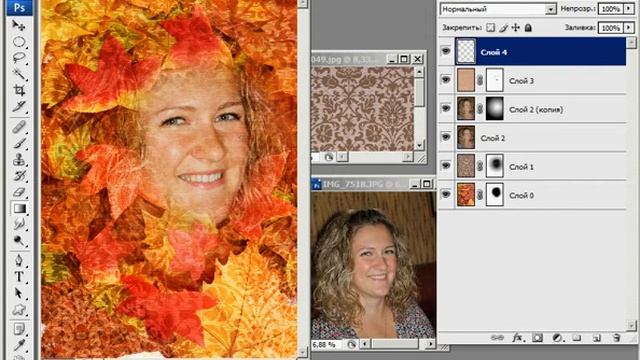
Task: Click the Заливка 100% value field
Action: coord(611,28)
